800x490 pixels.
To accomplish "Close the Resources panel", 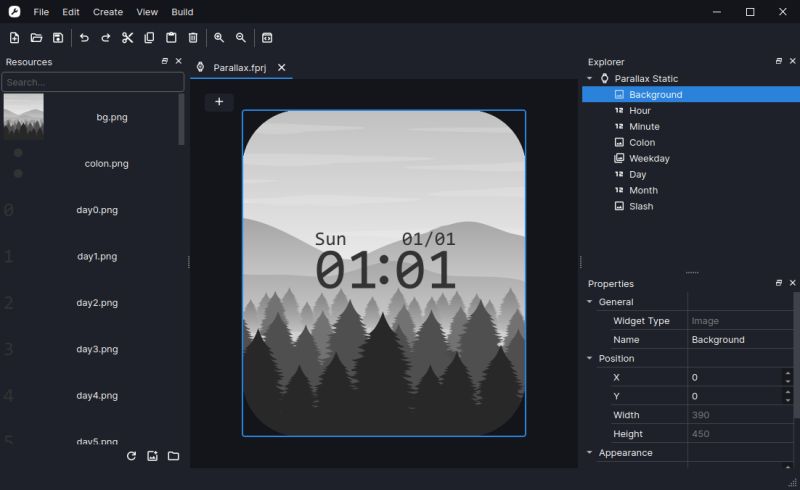I will pyautogui.click(x=179, y=61).
